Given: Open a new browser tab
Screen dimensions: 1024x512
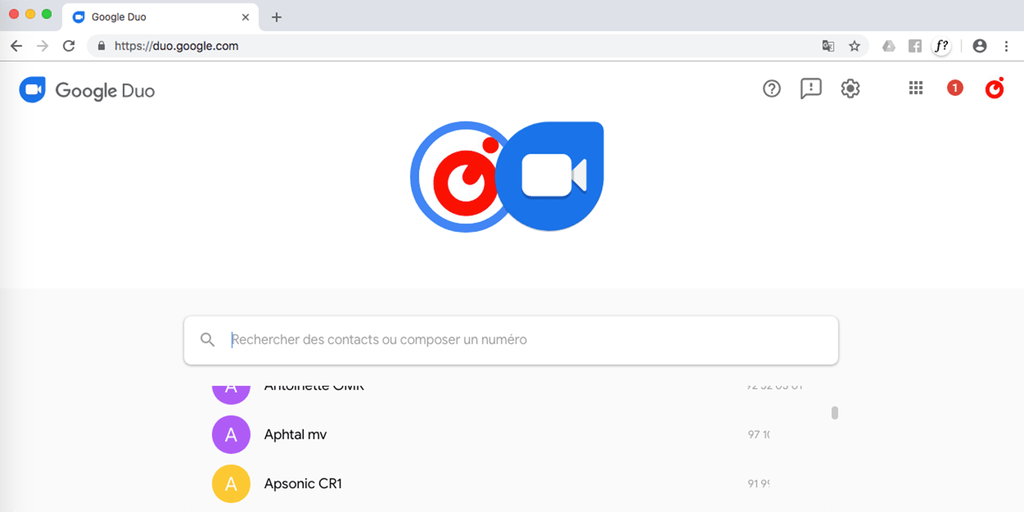Looking at the screenshot, I should pyautogui.click(x=276, y=17).
